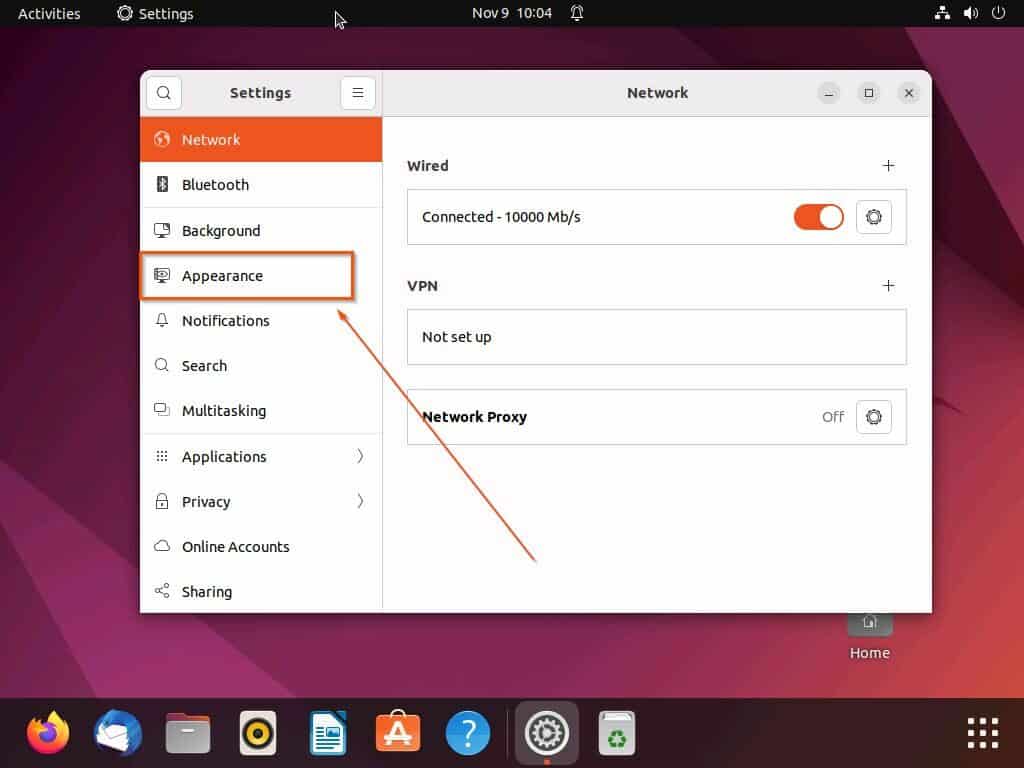Image resolution: width=1024 pixels, height=768 pixels.
Task: Open the Search settings section
Action: click(x=204, y=366)
